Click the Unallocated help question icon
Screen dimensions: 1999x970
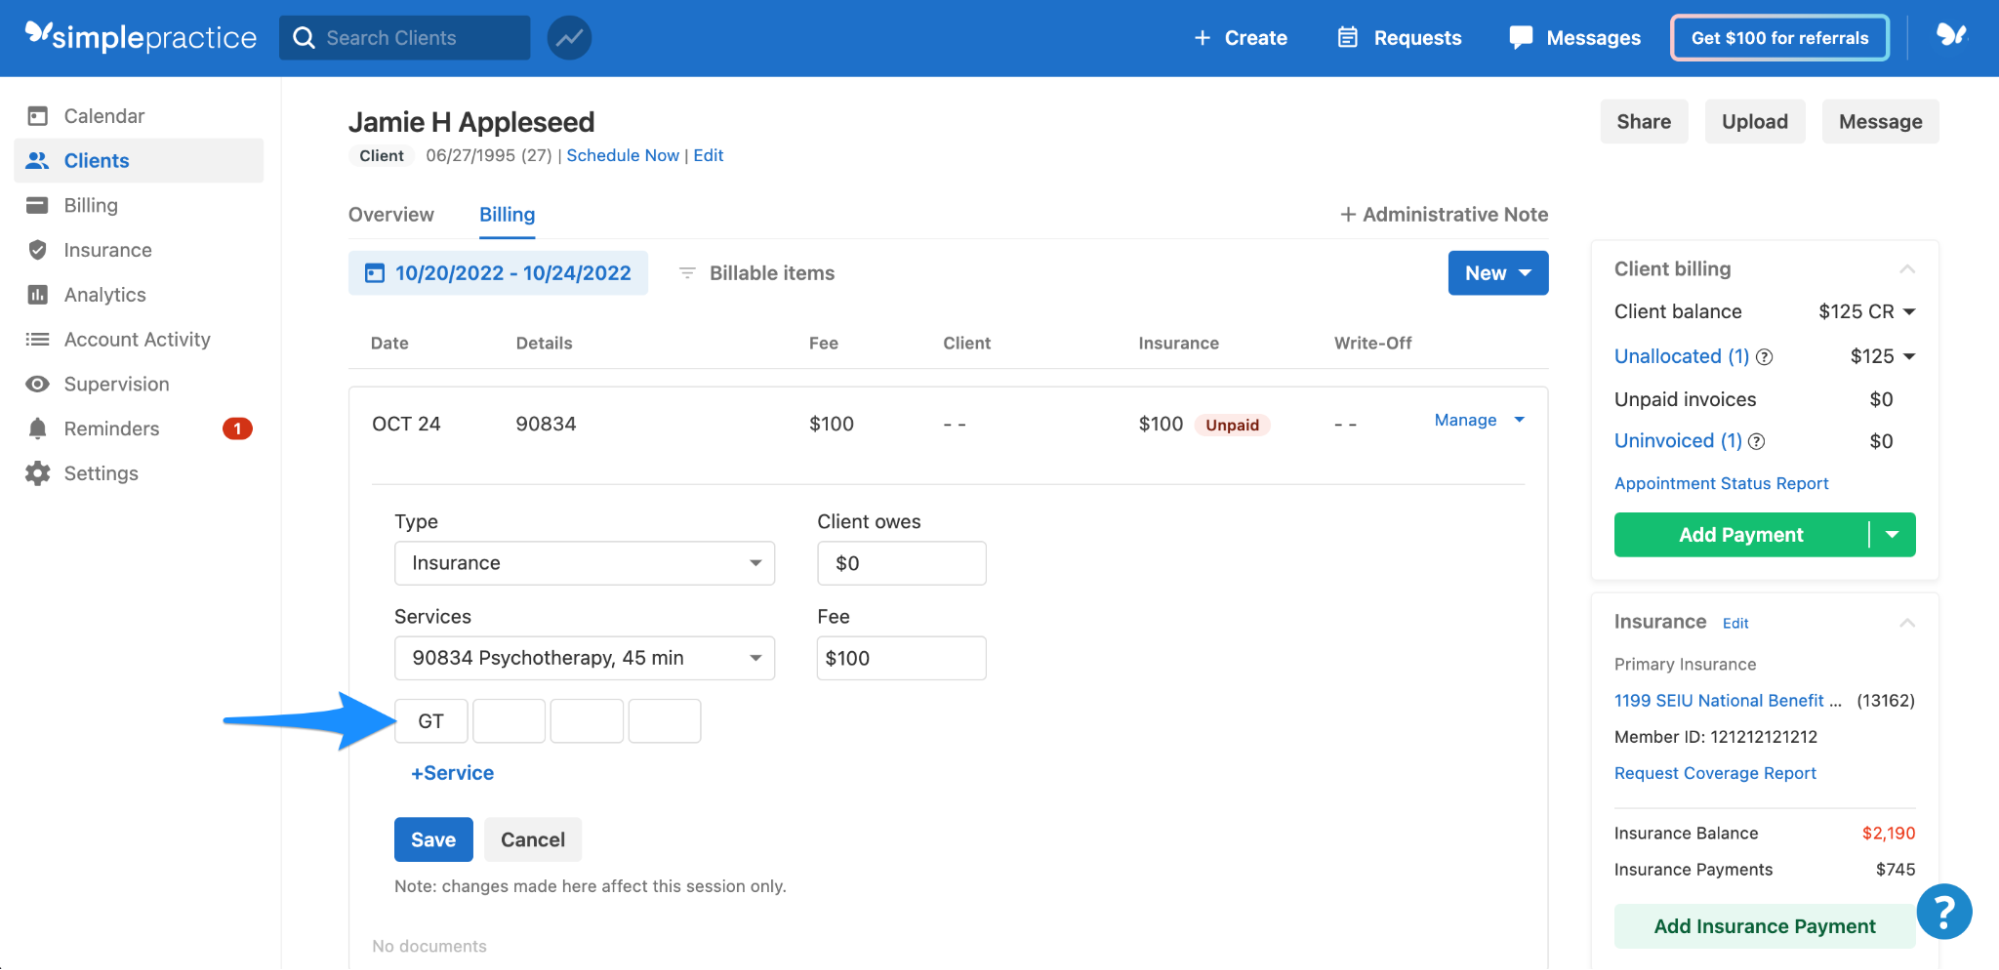pos(1765,357)
